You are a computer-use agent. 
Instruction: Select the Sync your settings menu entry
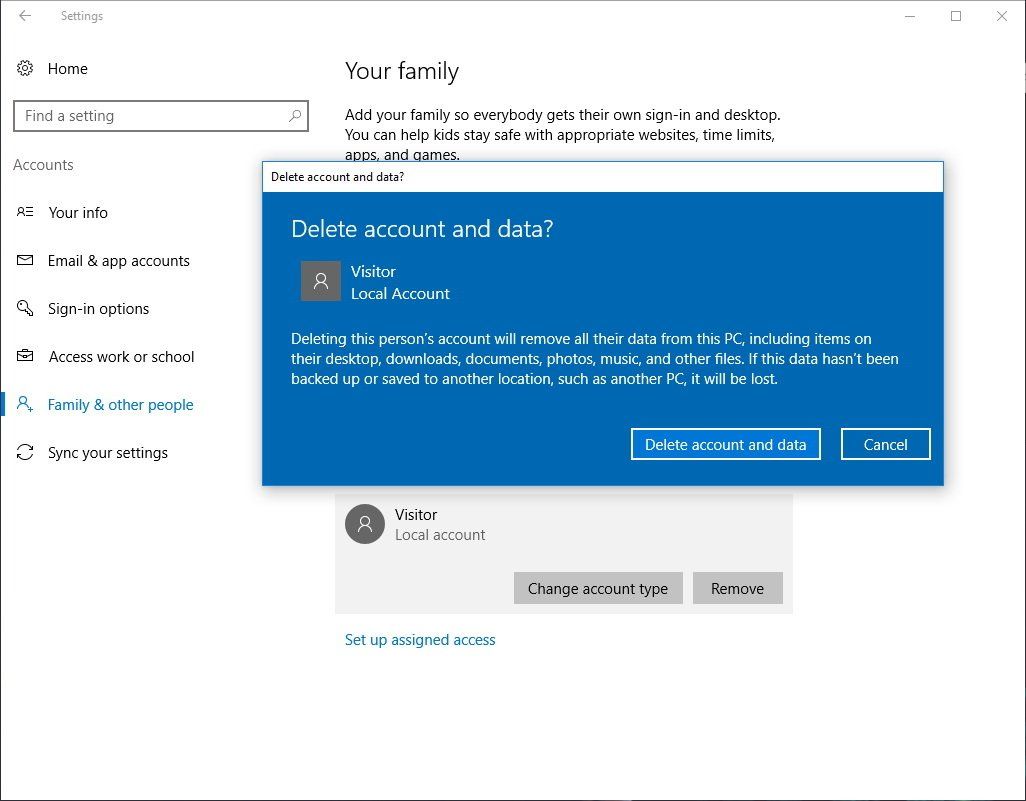tap(108, 452)
